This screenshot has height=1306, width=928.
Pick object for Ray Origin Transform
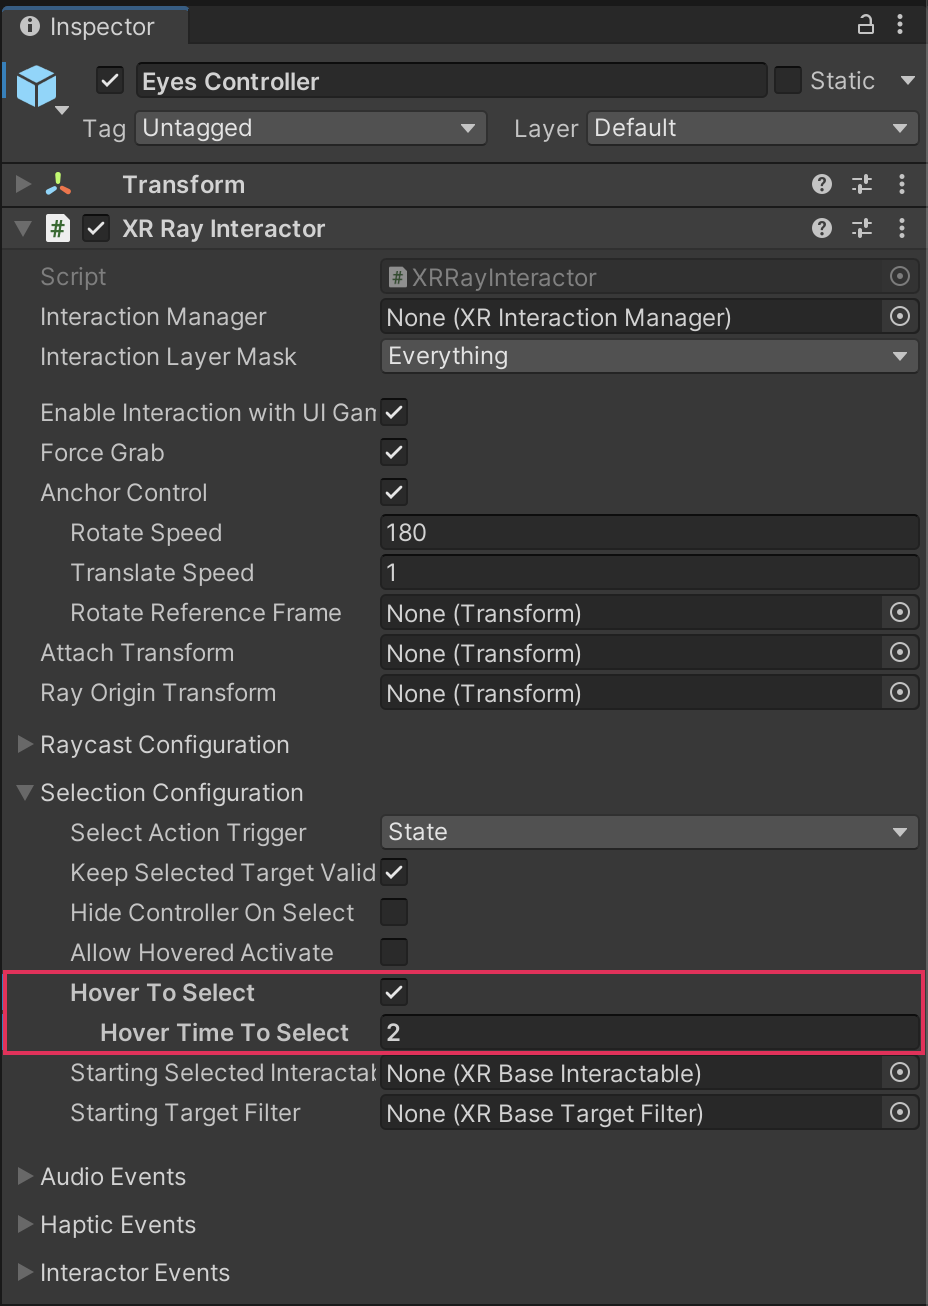[x=900, y=693]
